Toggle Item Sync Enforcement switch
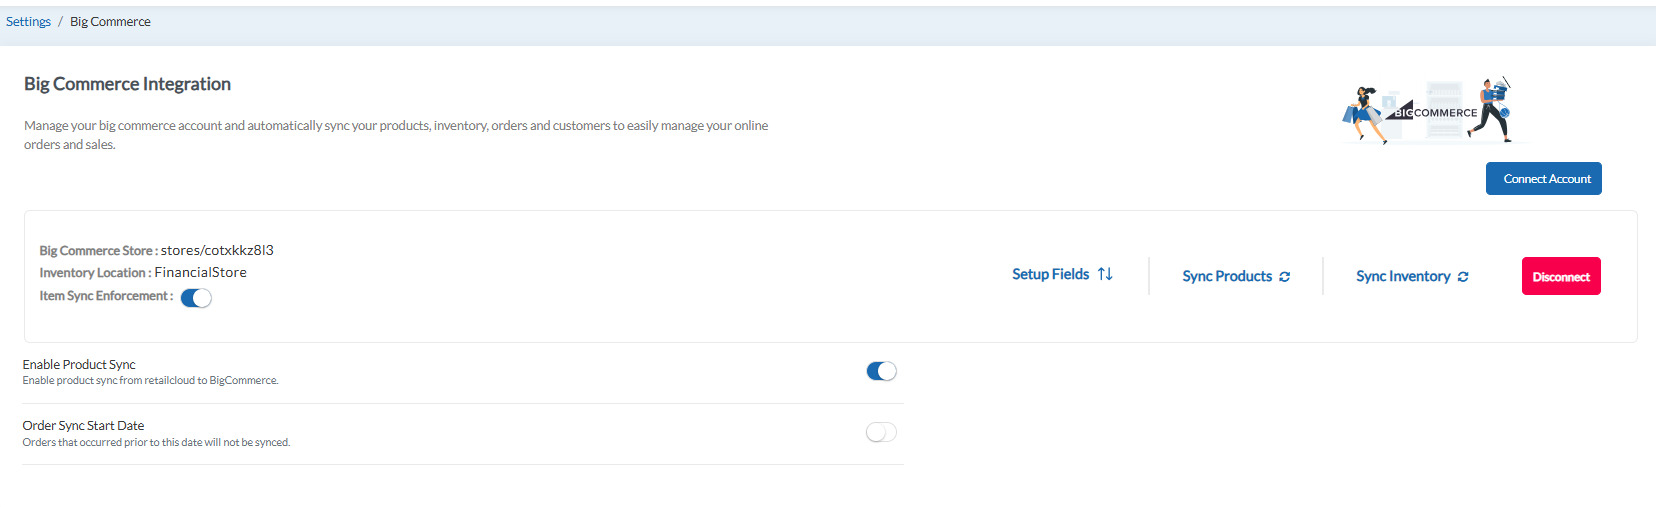Screen dimensions: 1656x507 (196, 298)
